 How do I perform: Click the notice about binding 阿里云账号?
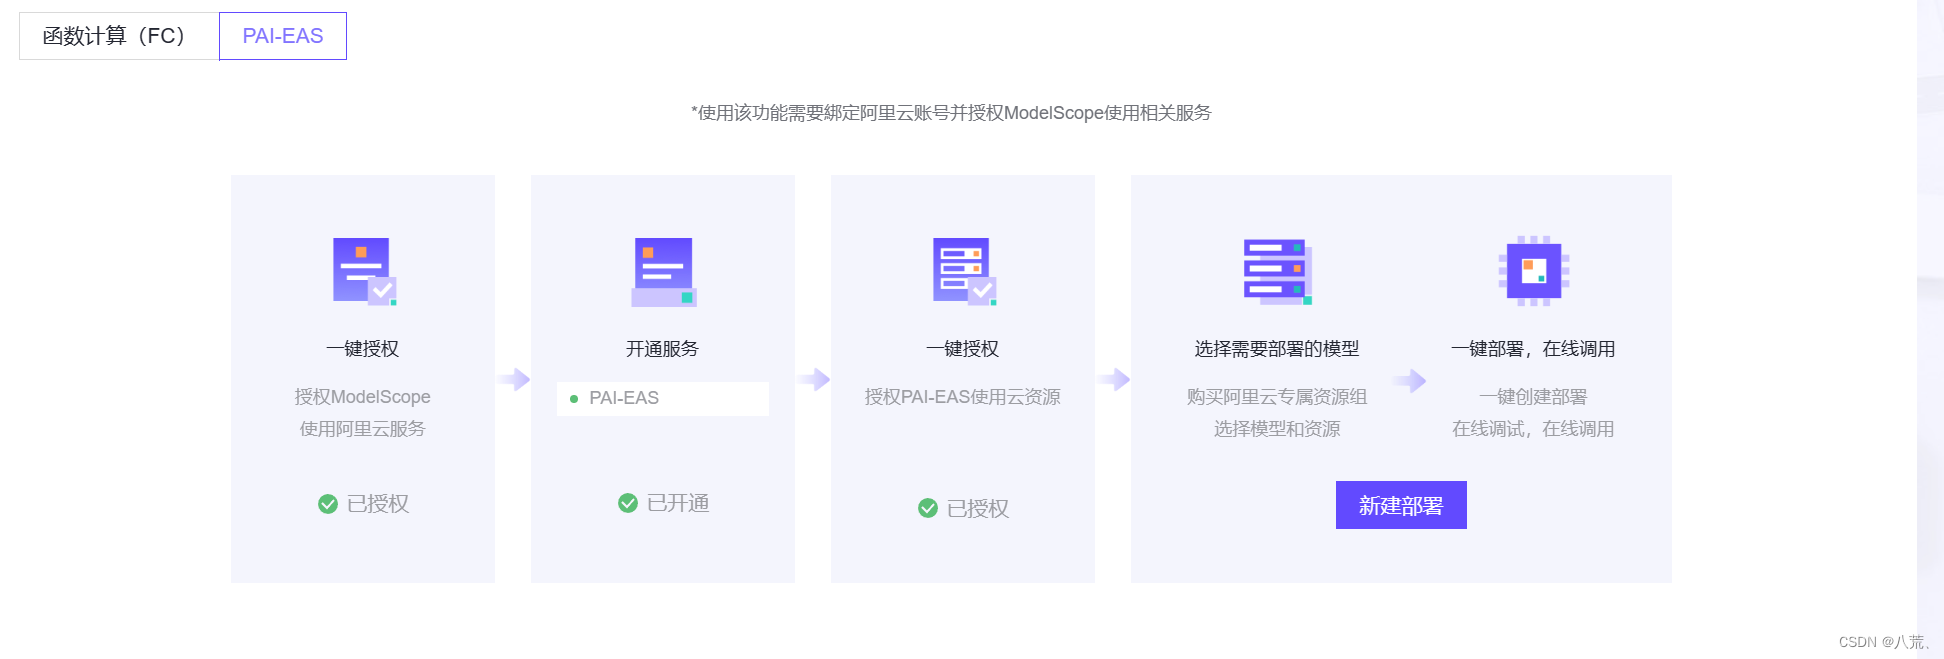pos(951,113)
